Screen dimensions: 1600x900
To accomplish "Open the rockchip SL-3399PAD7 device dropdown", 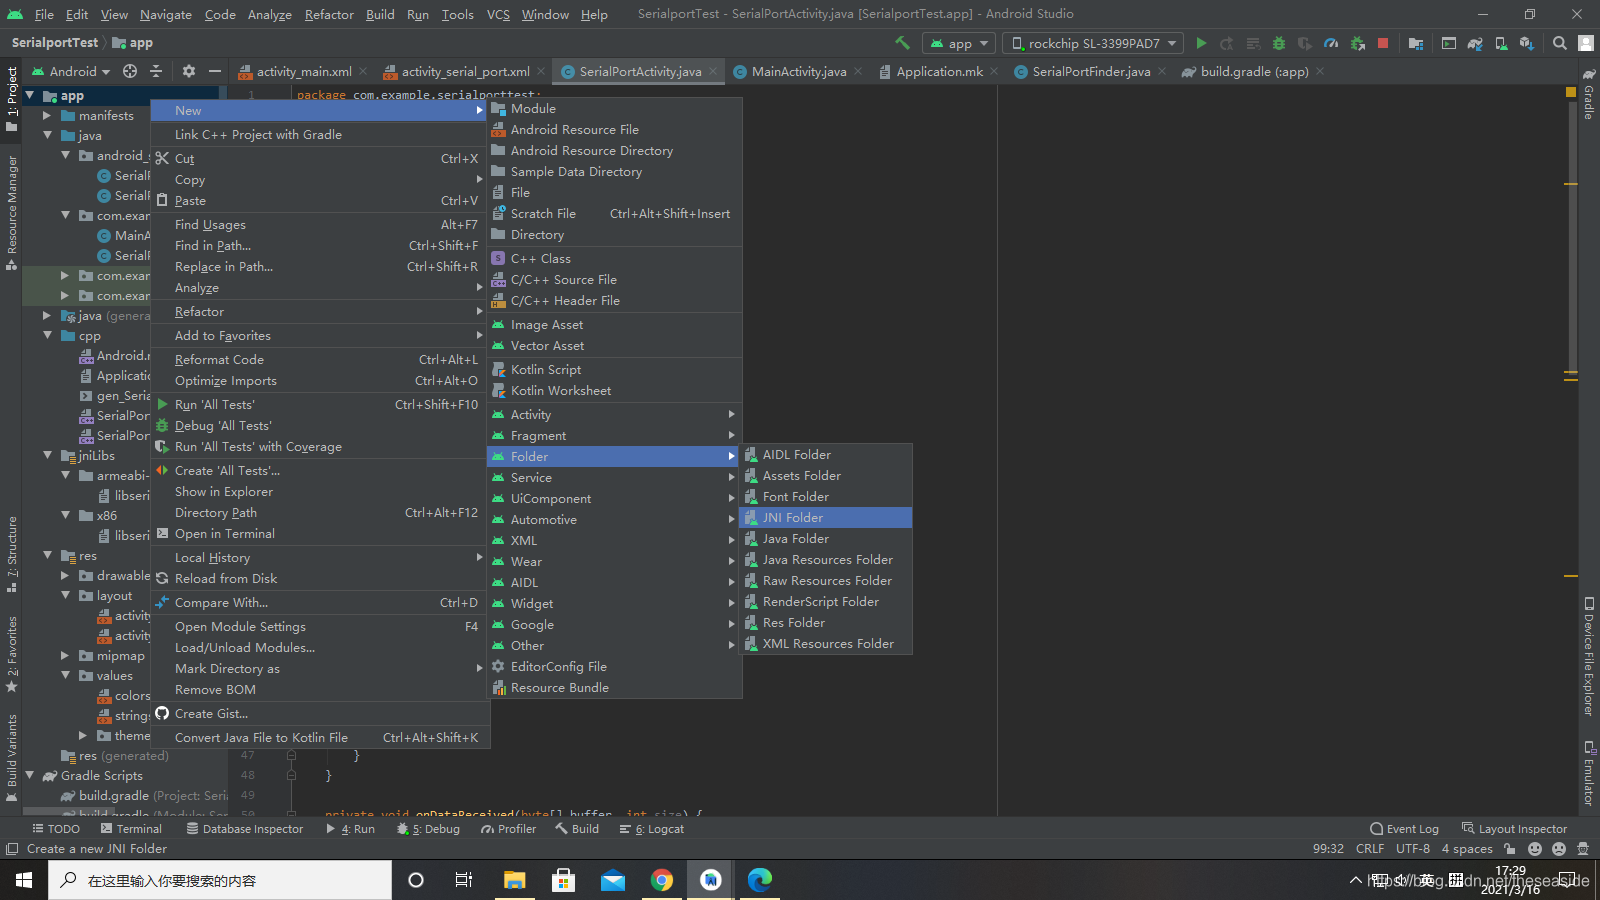I will coord(1093,43).
